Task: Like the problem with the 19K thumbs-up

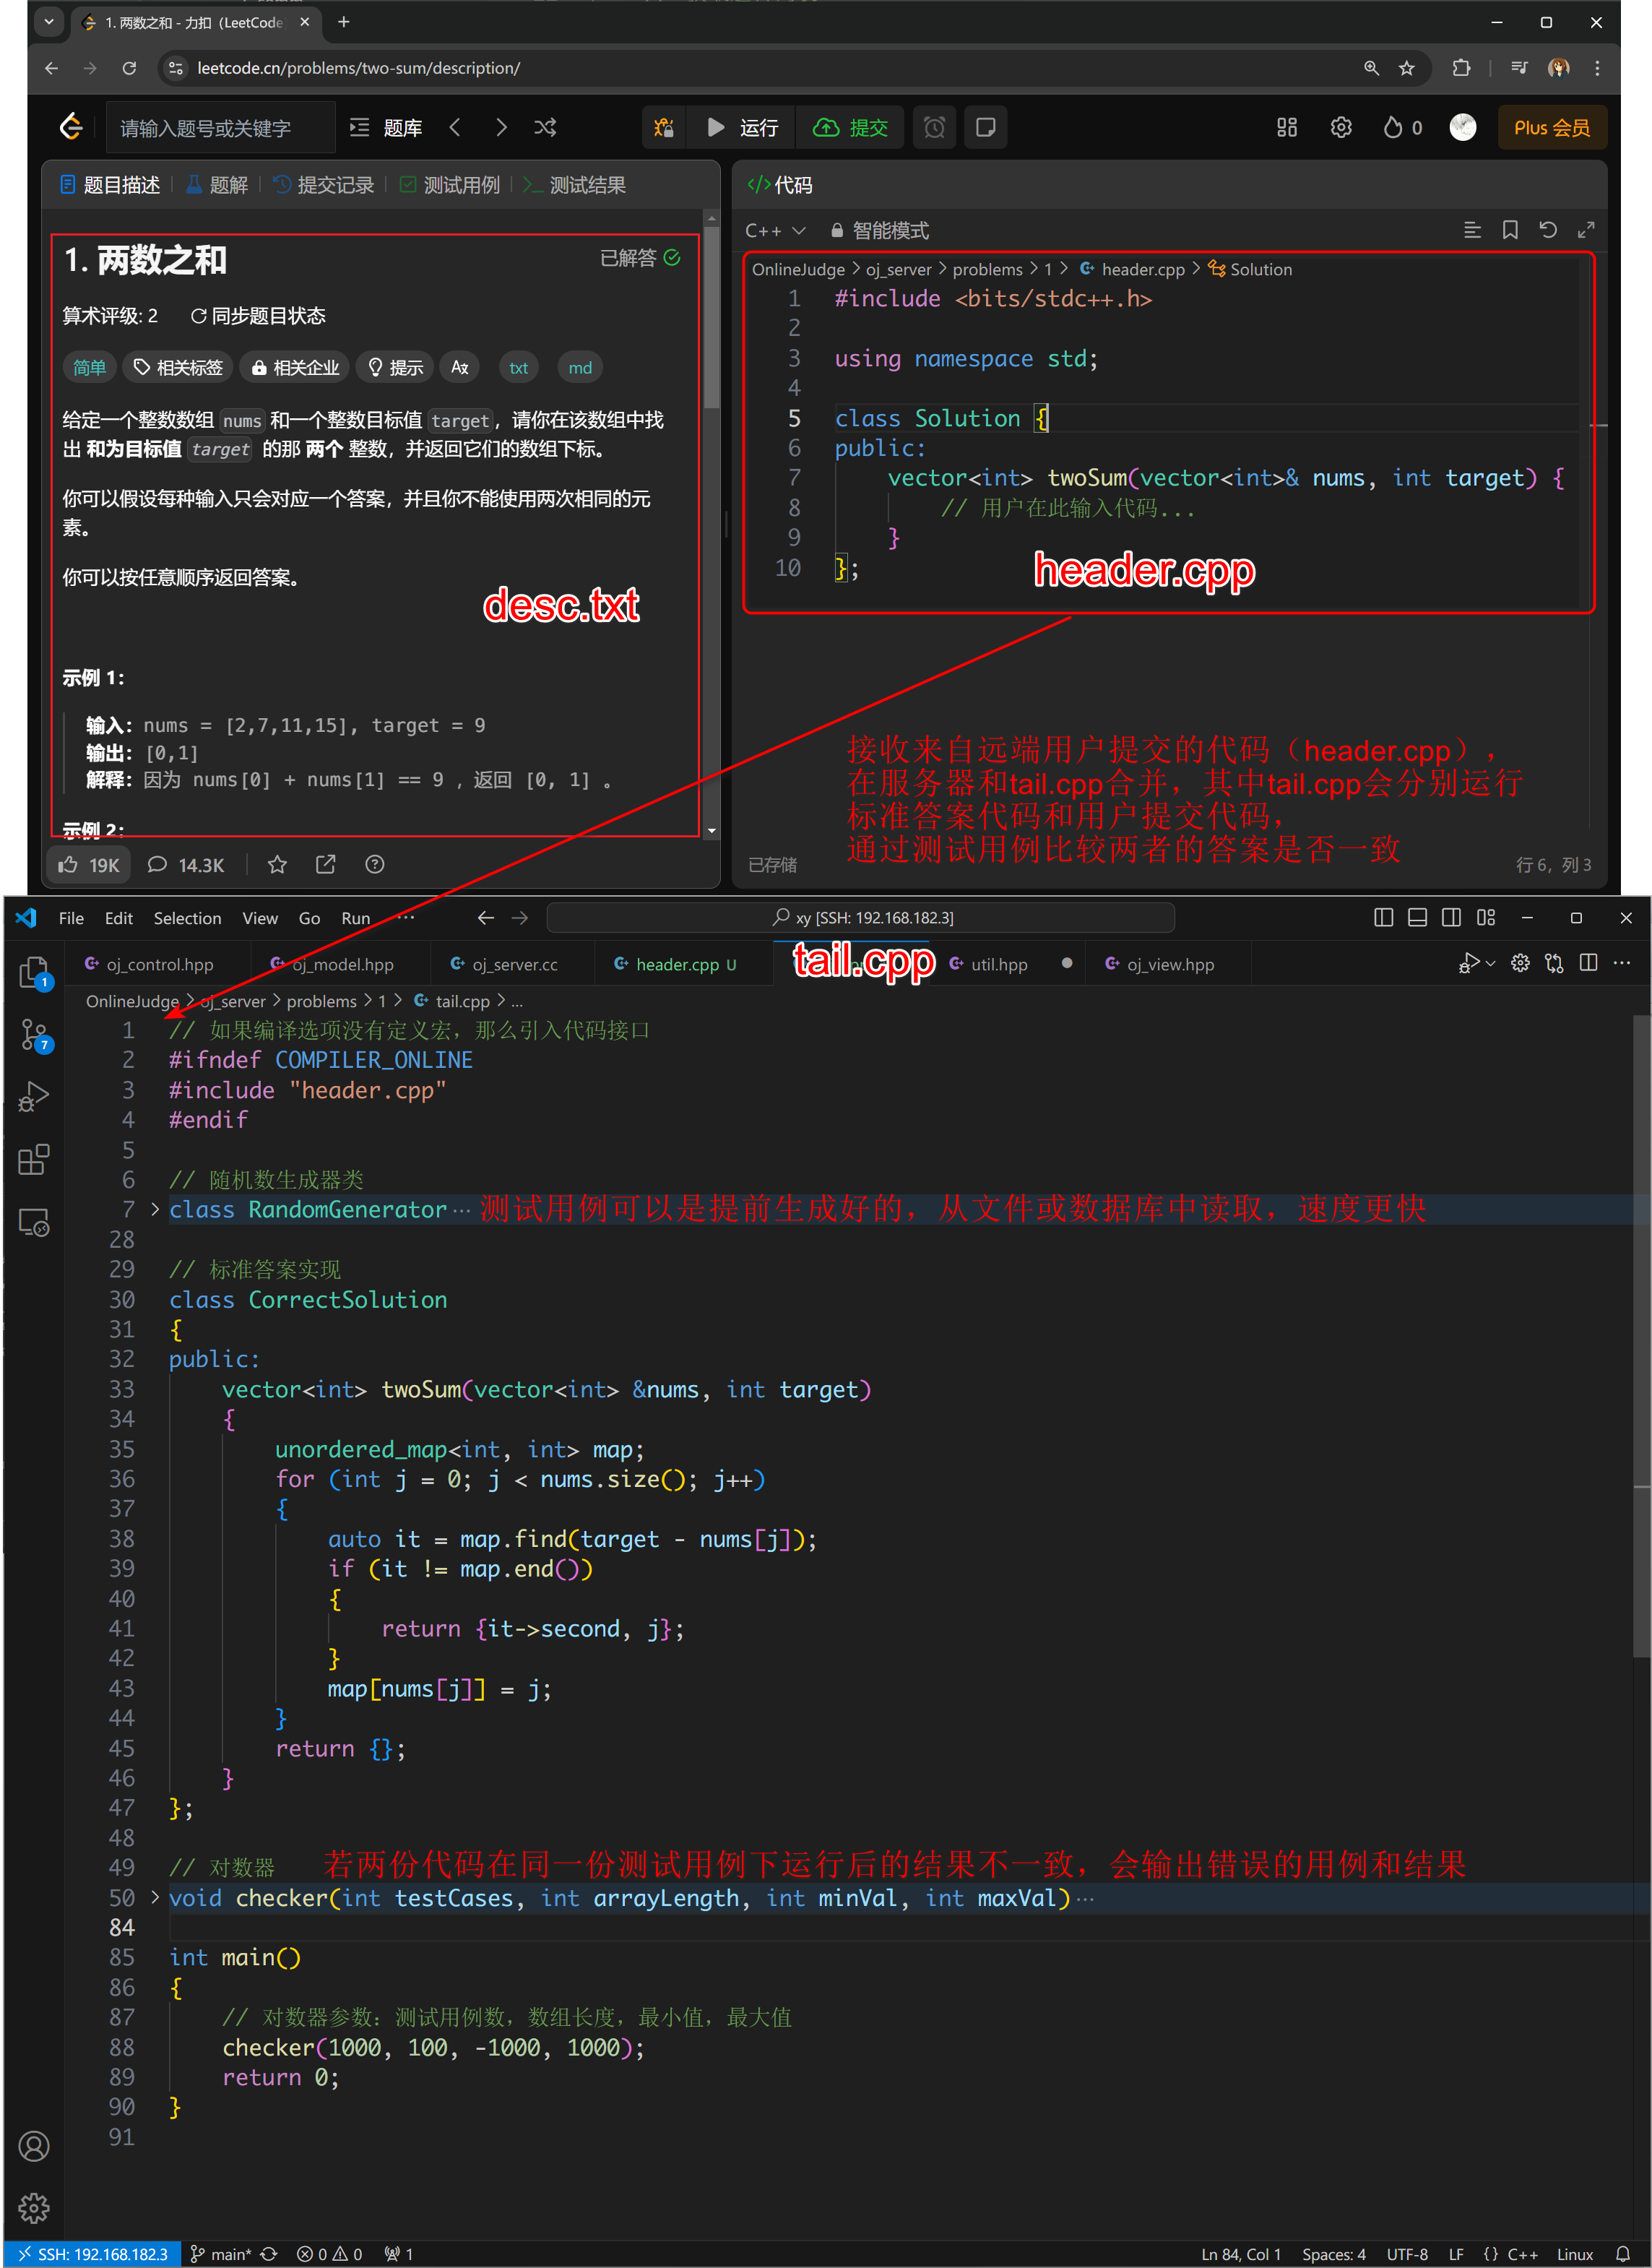Action: pos(88,864)
